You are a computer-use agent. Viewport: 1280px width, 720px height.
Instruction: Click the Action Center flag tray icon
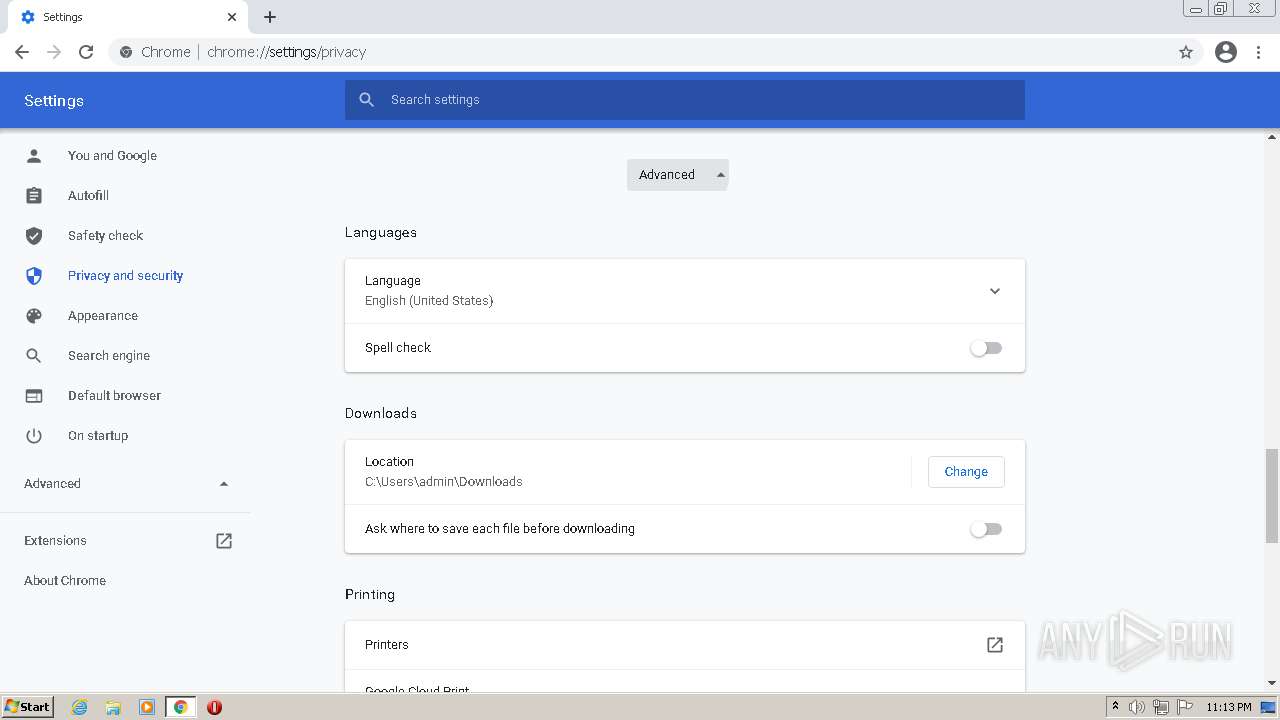point(1185,707)
